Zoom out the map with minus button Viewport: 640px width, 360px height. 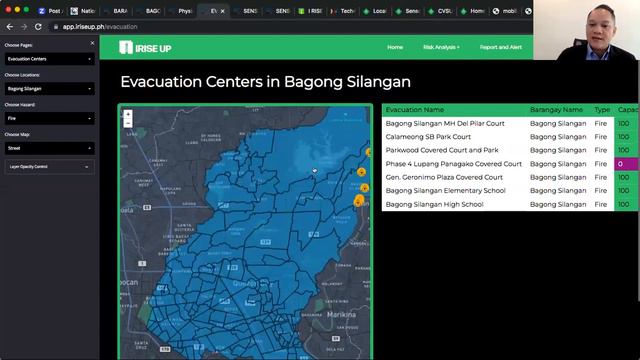(x=128, y=123)
